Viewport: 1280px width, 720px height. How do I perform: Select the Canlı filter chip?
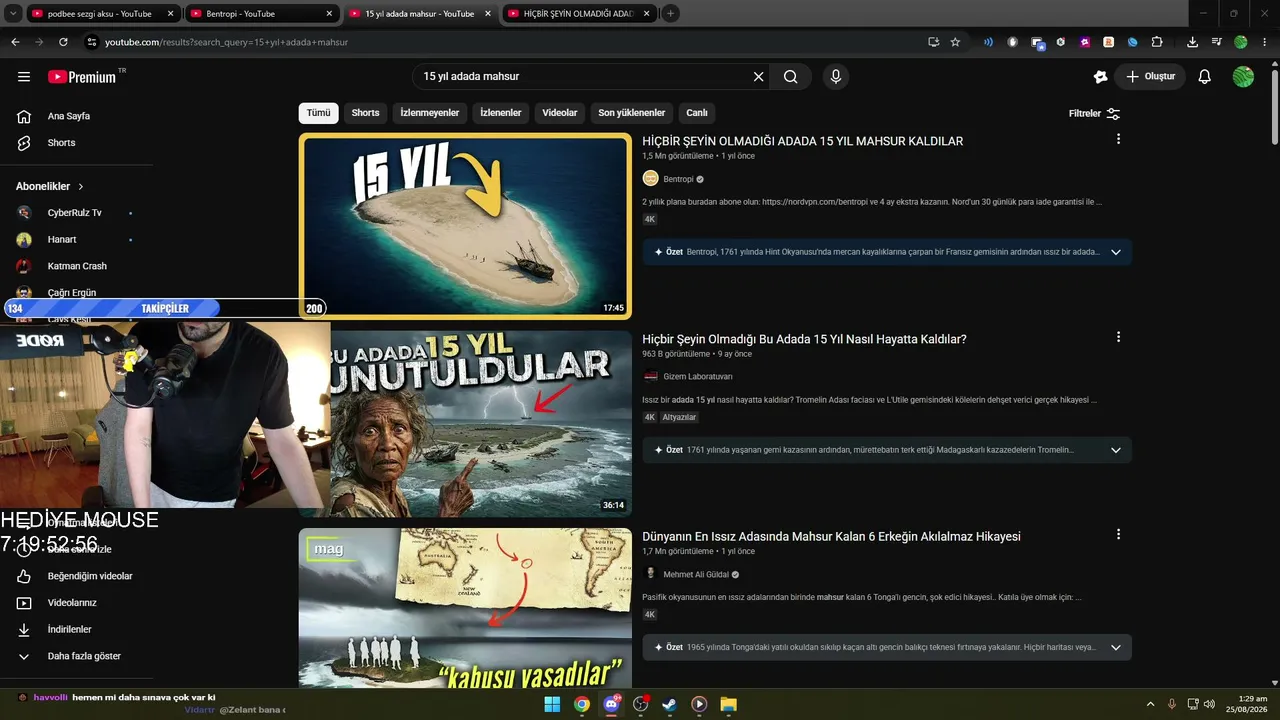click(697, 113)
